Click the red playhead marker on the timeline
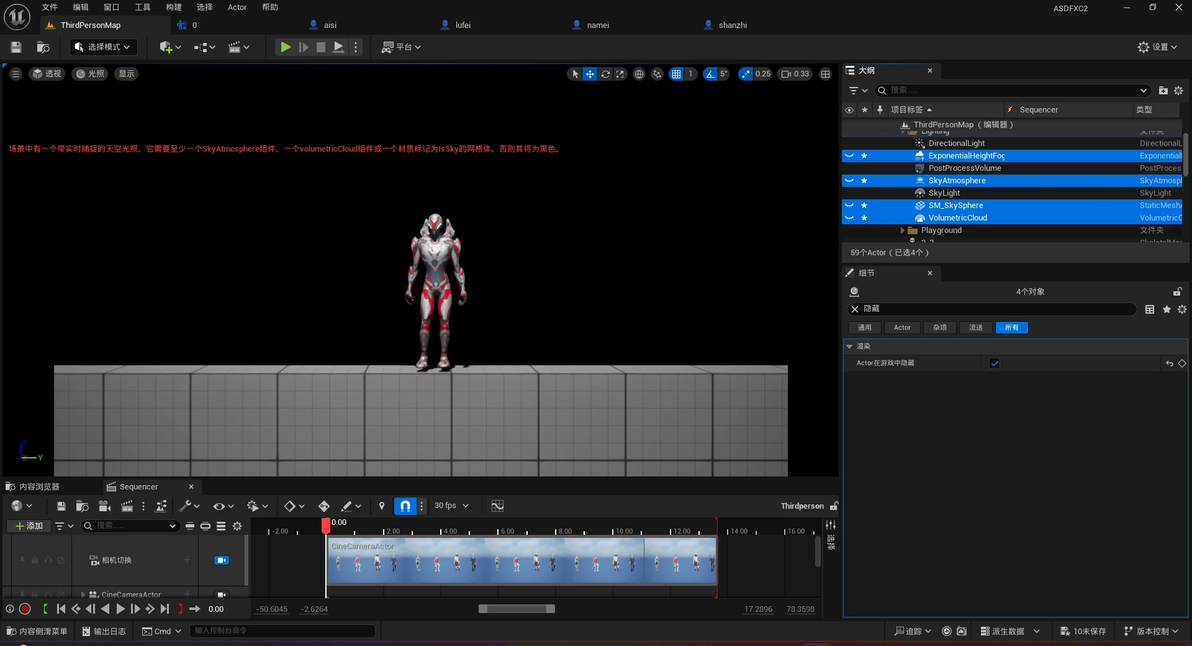Viewport: 1192px width, 646px height. [x=325, y=524]
